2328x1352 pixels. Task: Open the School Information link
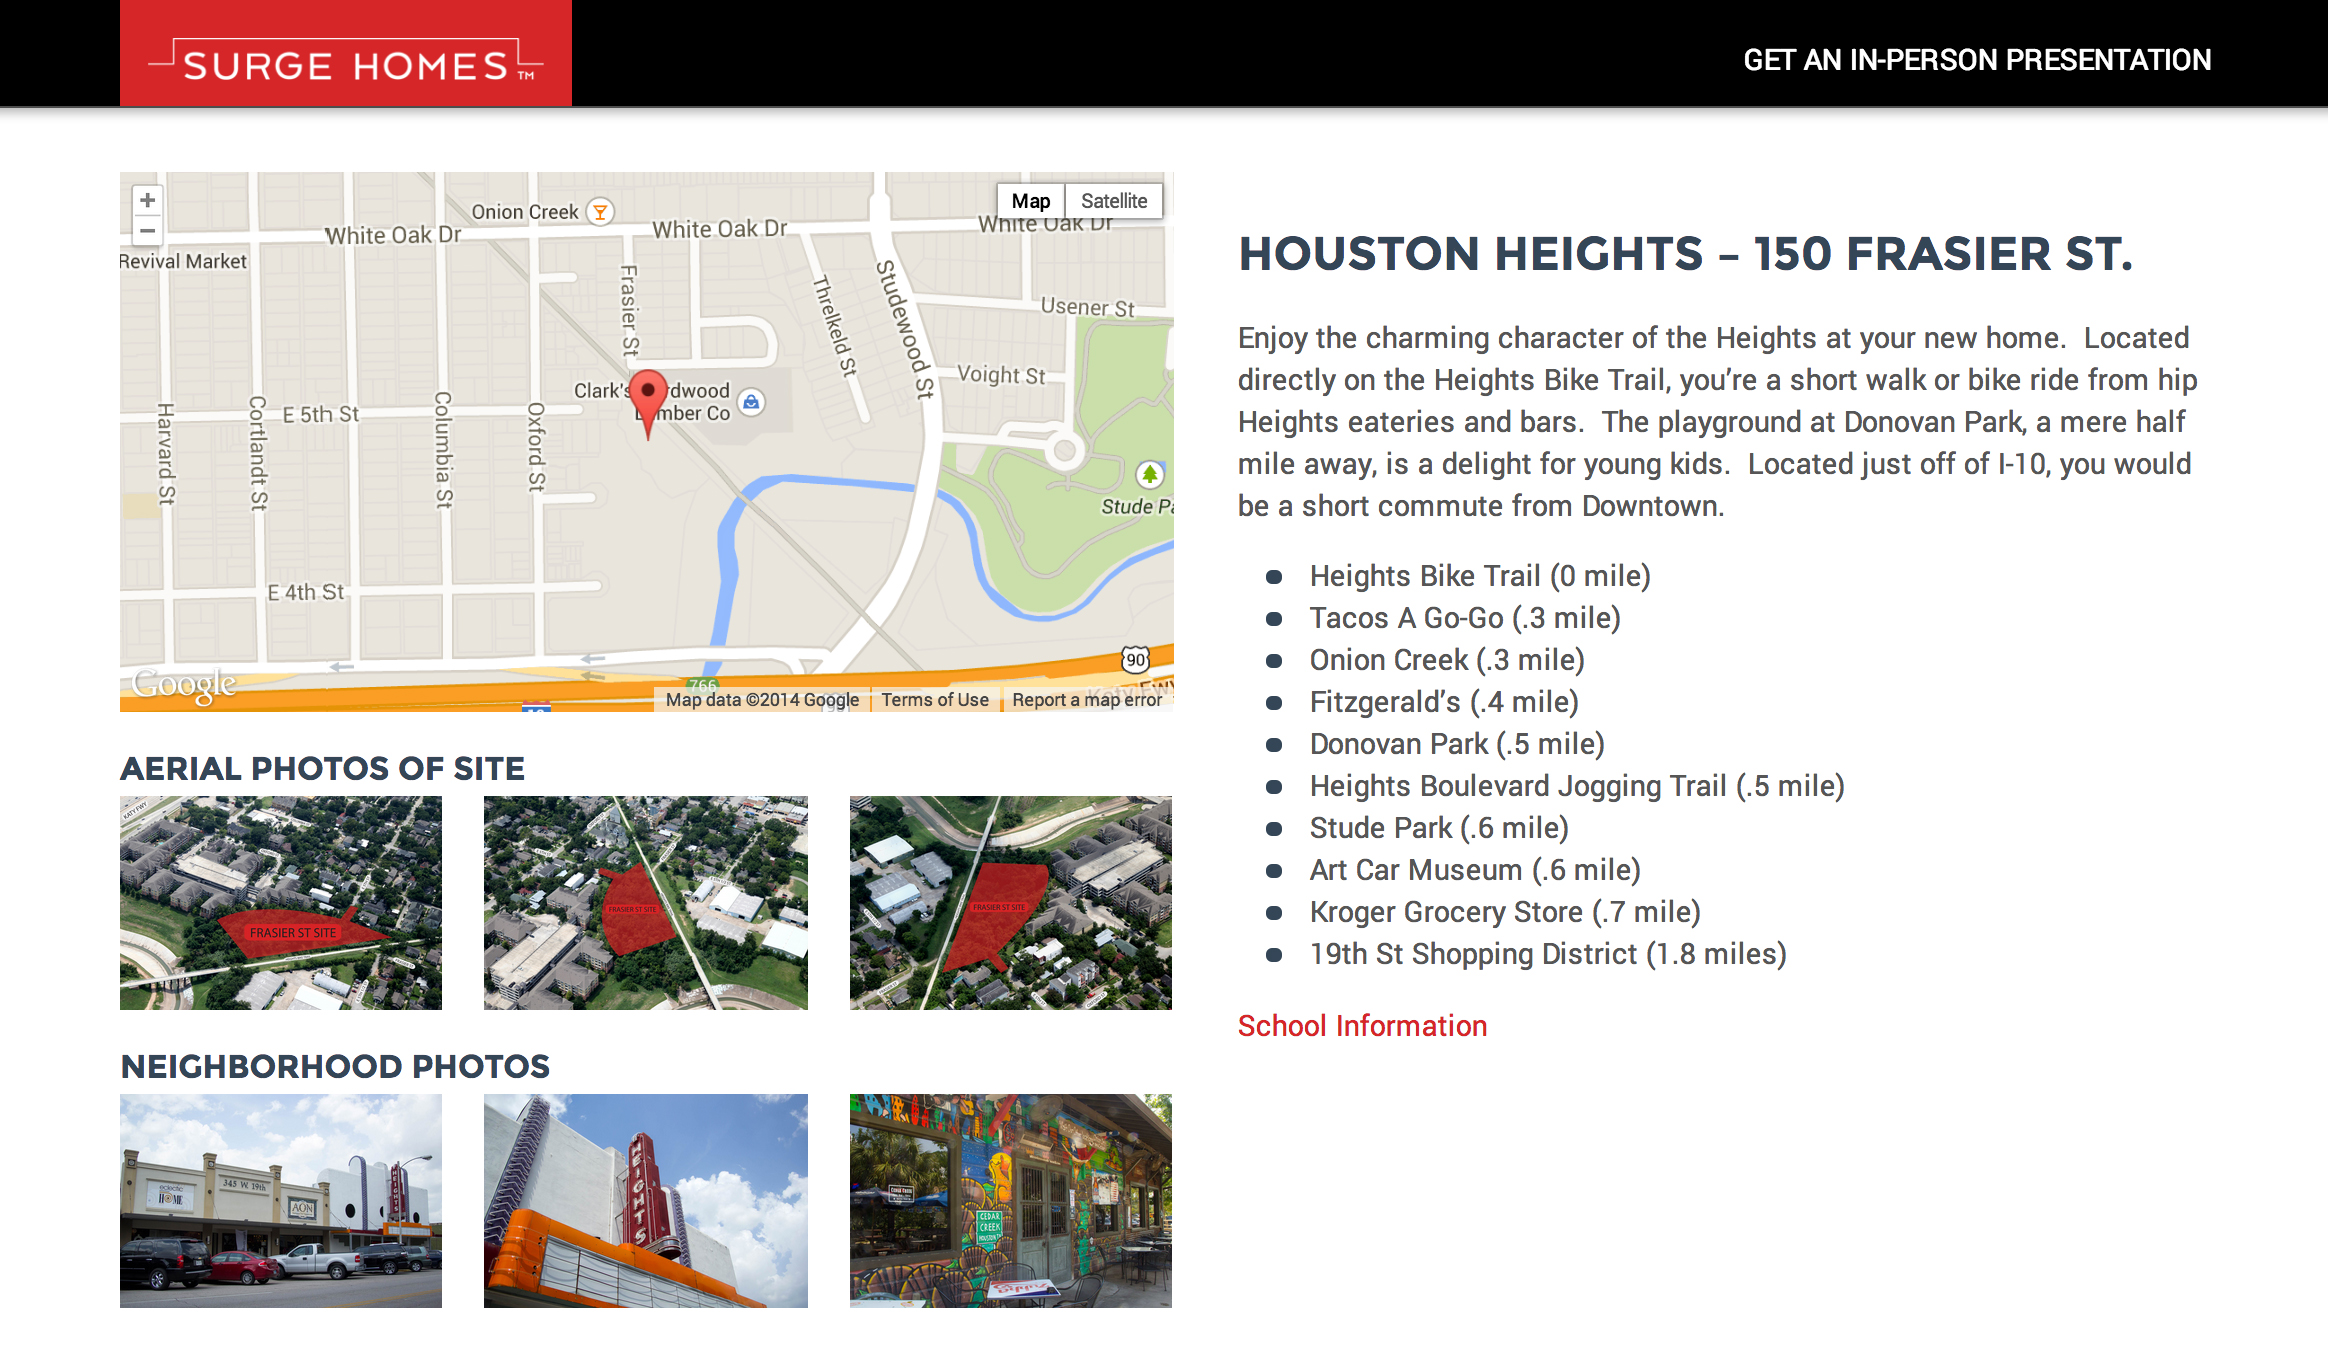[1362, 1026]
